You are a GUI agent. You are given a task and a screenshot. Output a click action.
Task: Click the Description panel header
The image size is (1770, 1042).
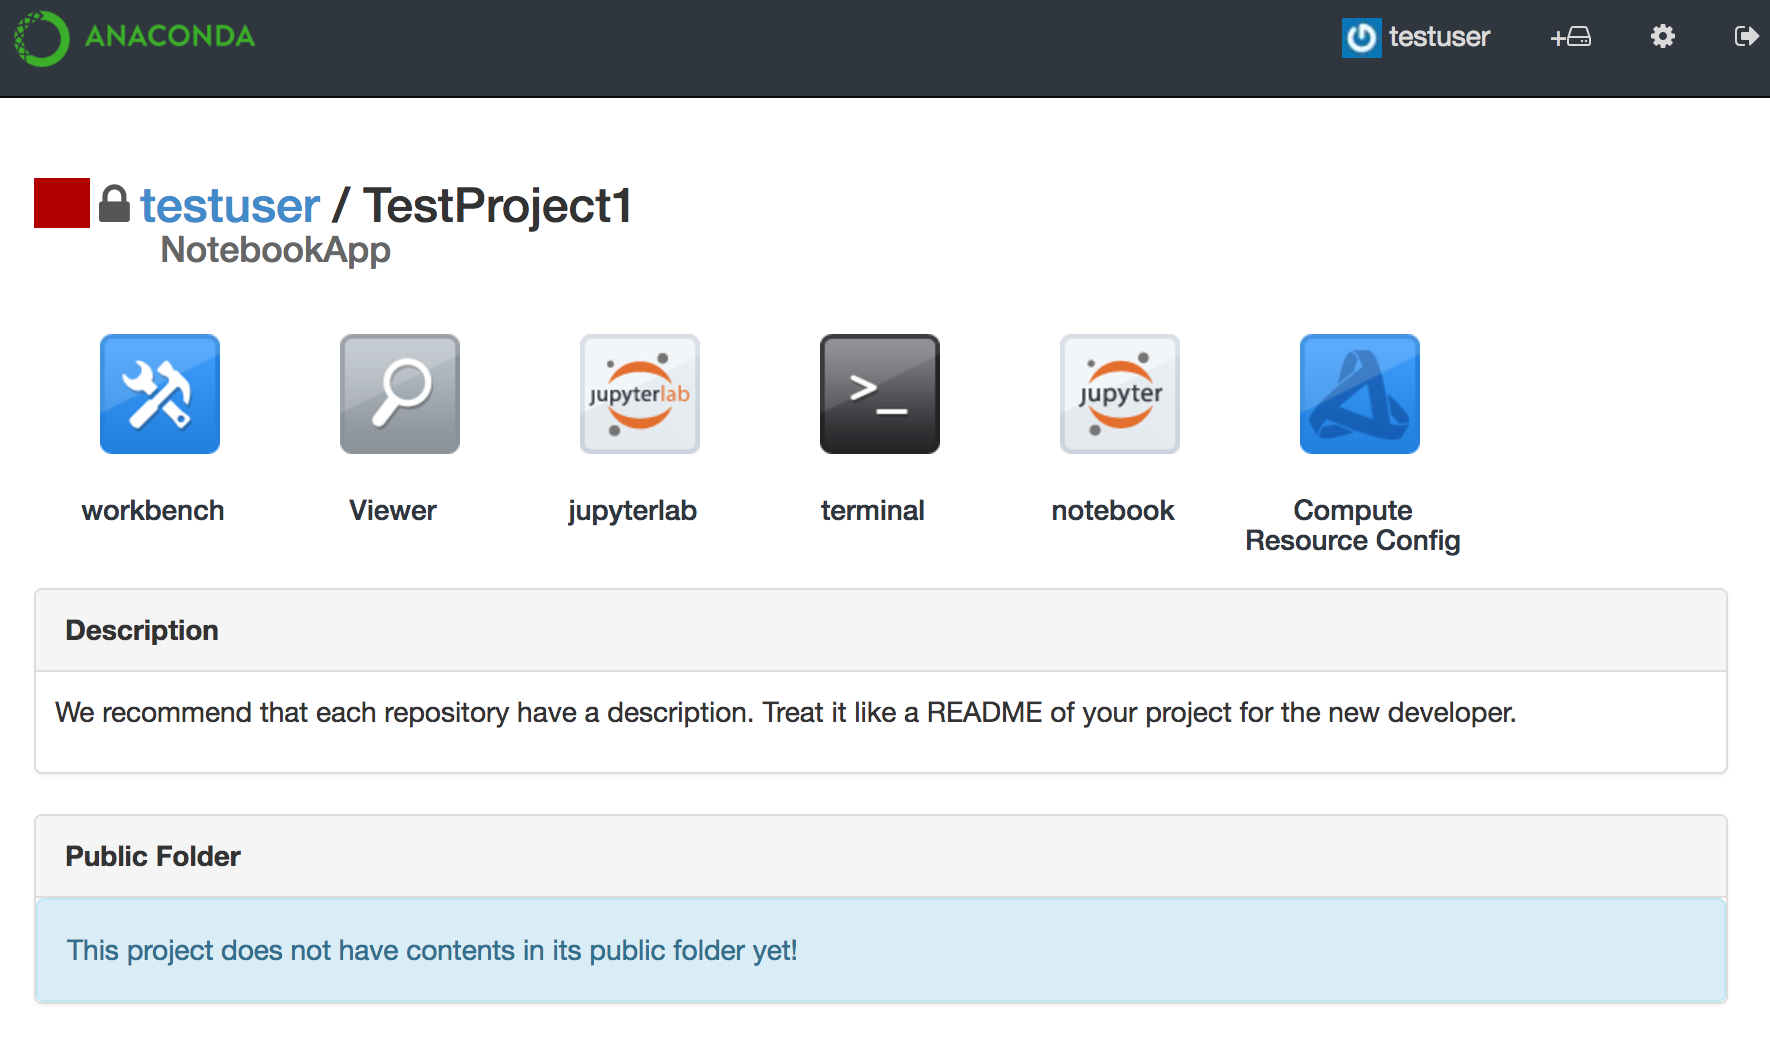tap(881, 630)
